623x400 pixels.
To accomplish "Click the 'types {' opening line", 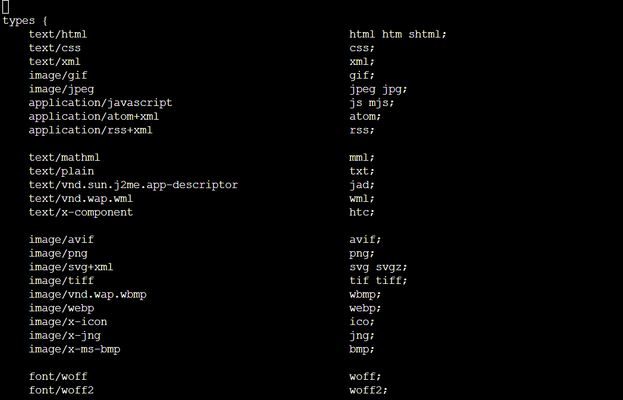I will tap(25, 21).
